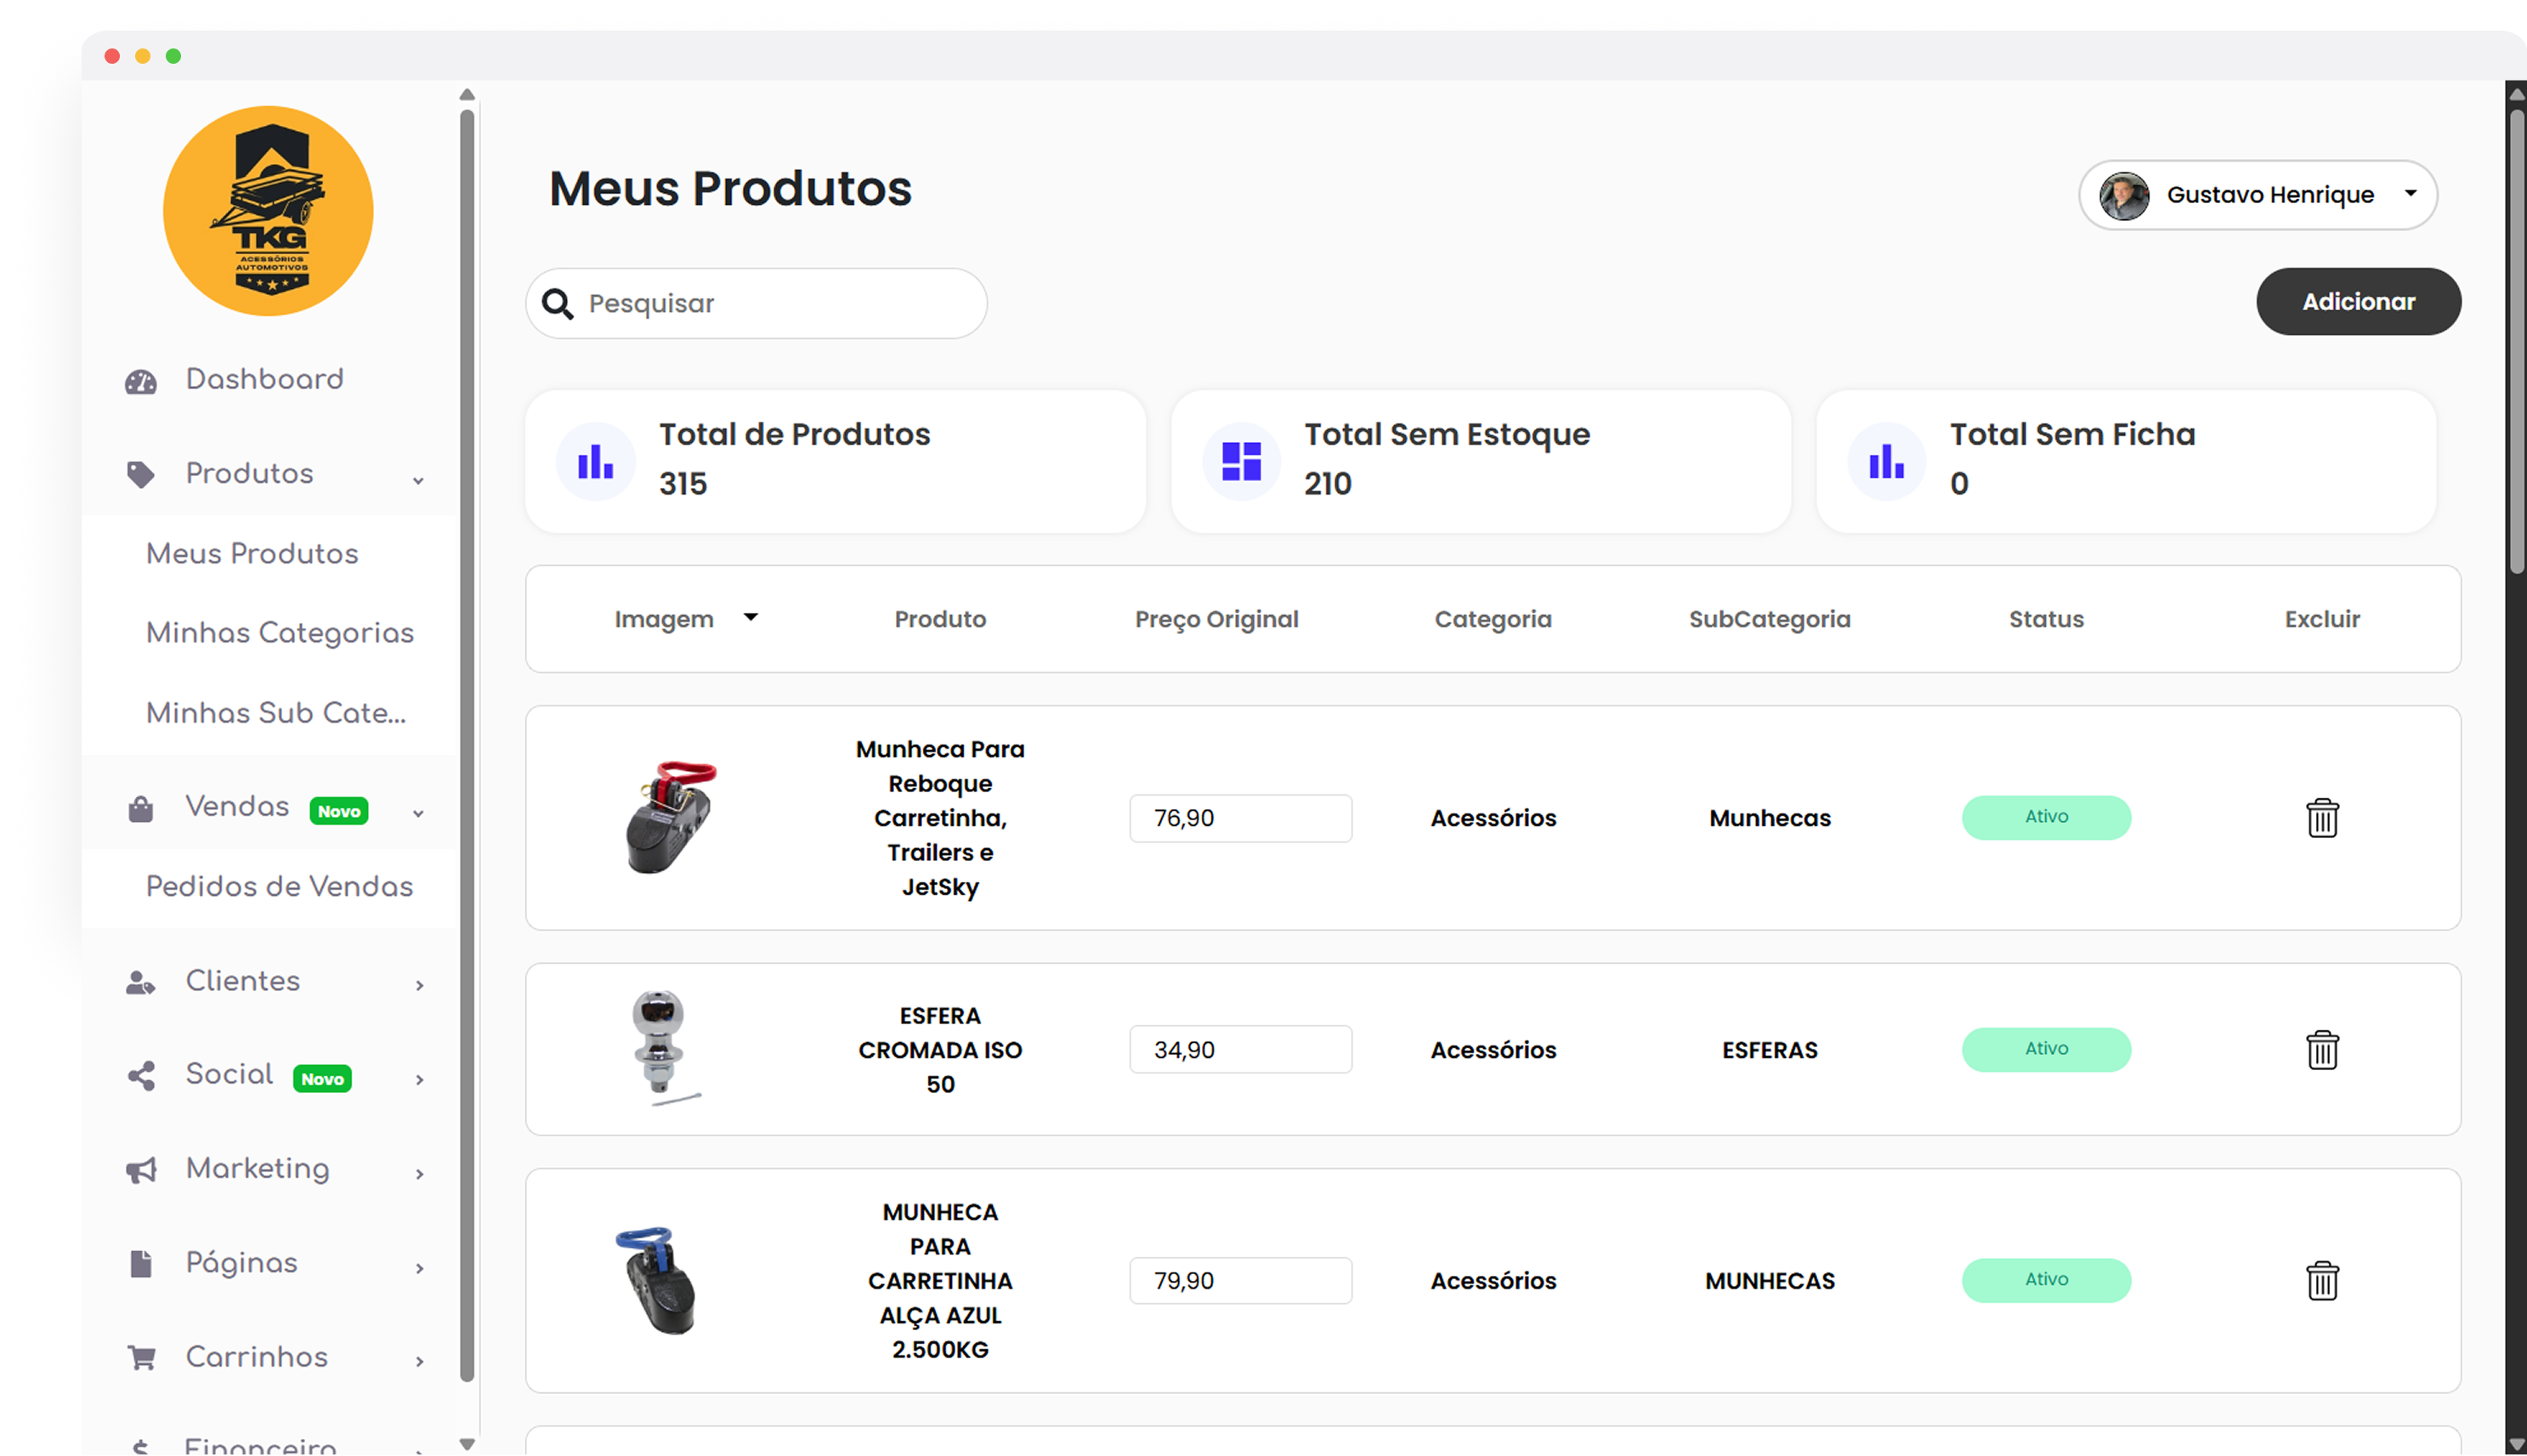Toggle Ativo status of ESFERA CROMADA ISO 50
This screenshot has width=2527, height=1456.
click(x=2045, y=1049)
